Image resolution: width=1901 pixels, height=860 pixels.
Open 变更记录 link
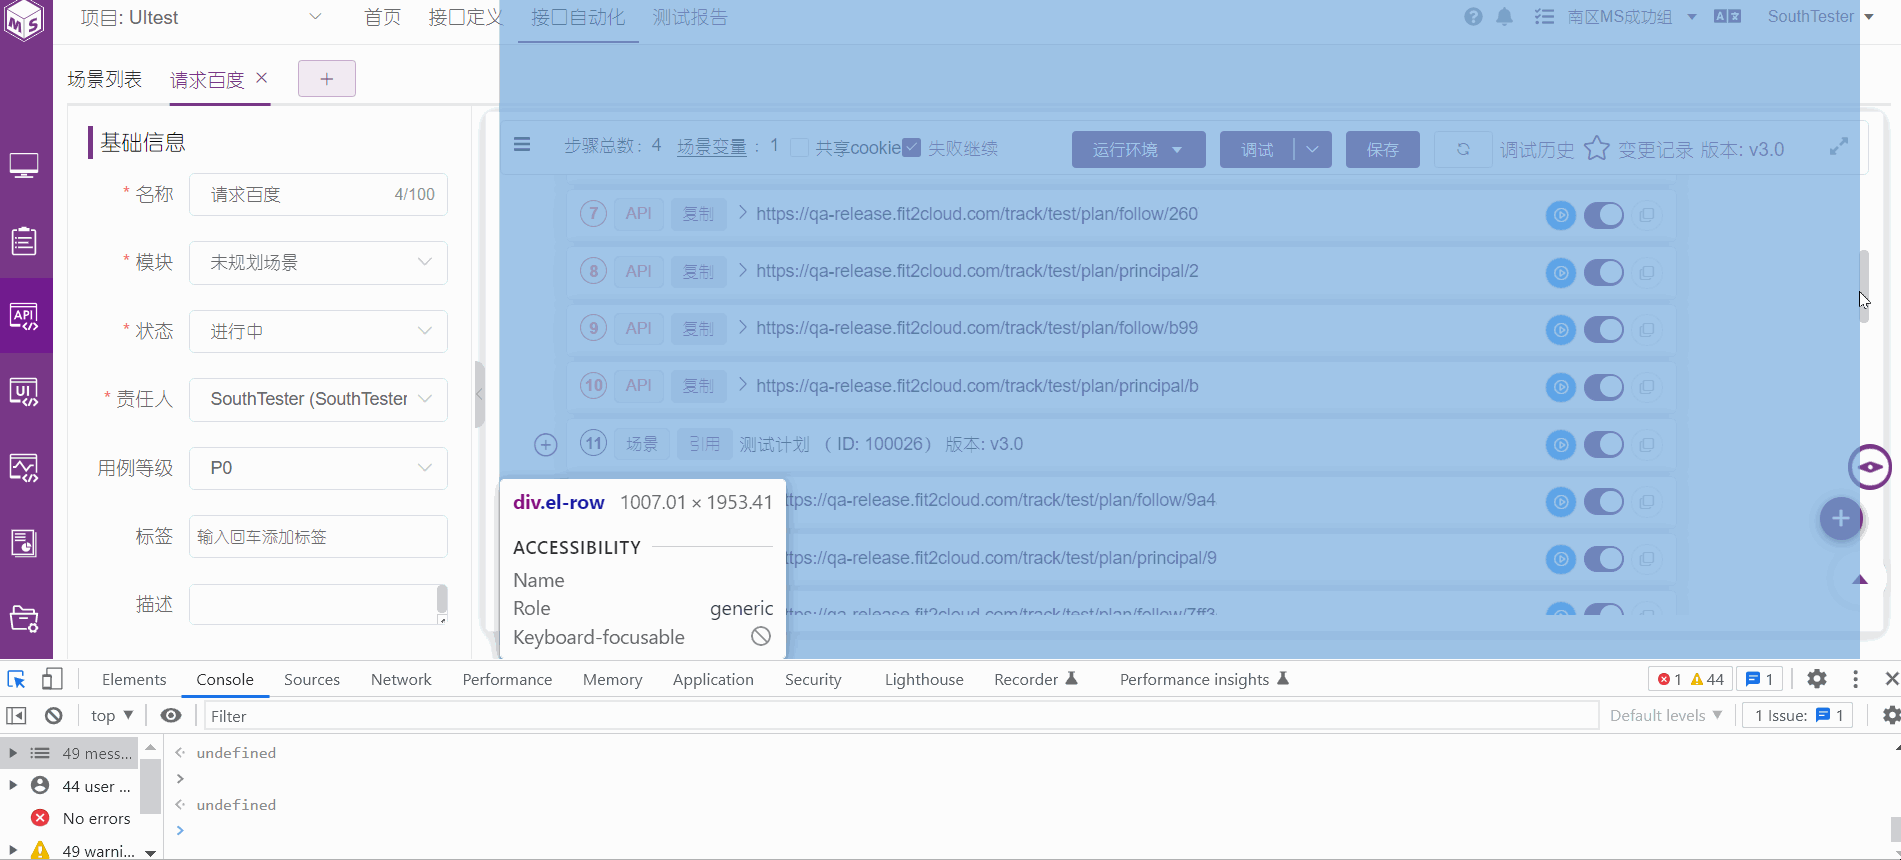point(1656,149)
